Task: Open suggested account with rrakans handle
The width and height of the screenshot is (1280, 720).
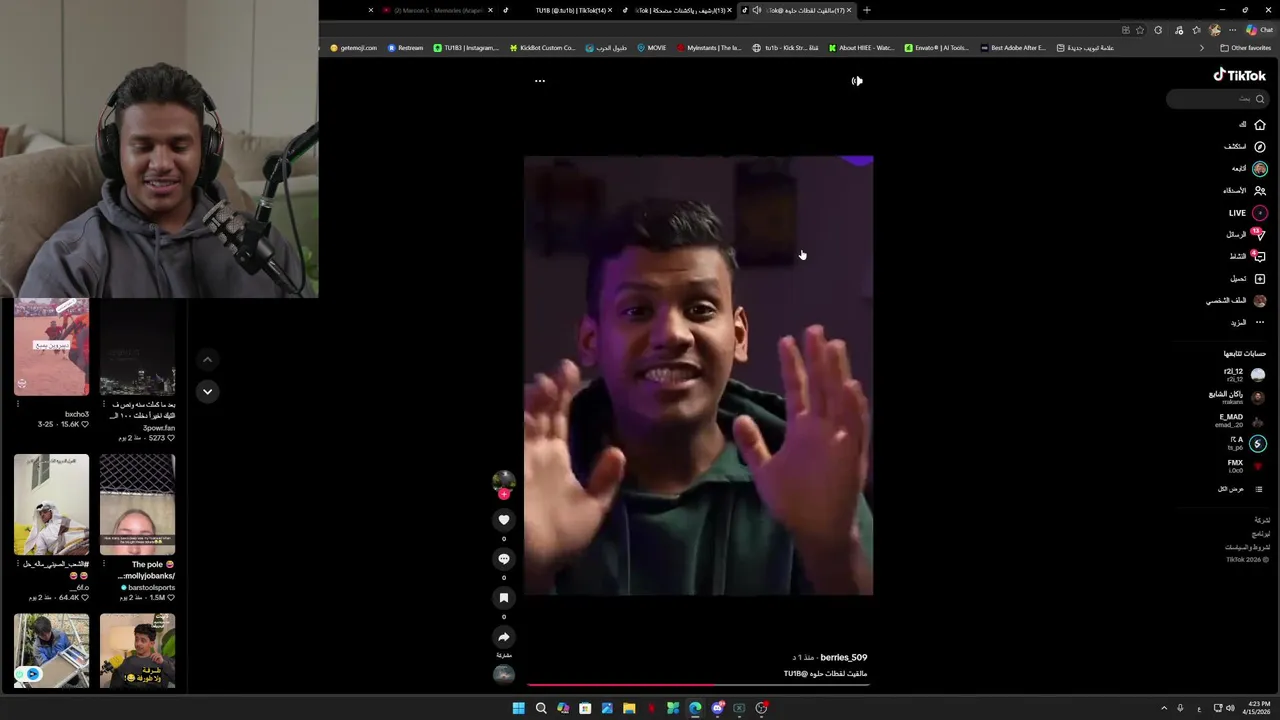Action: click(1236, 397)
